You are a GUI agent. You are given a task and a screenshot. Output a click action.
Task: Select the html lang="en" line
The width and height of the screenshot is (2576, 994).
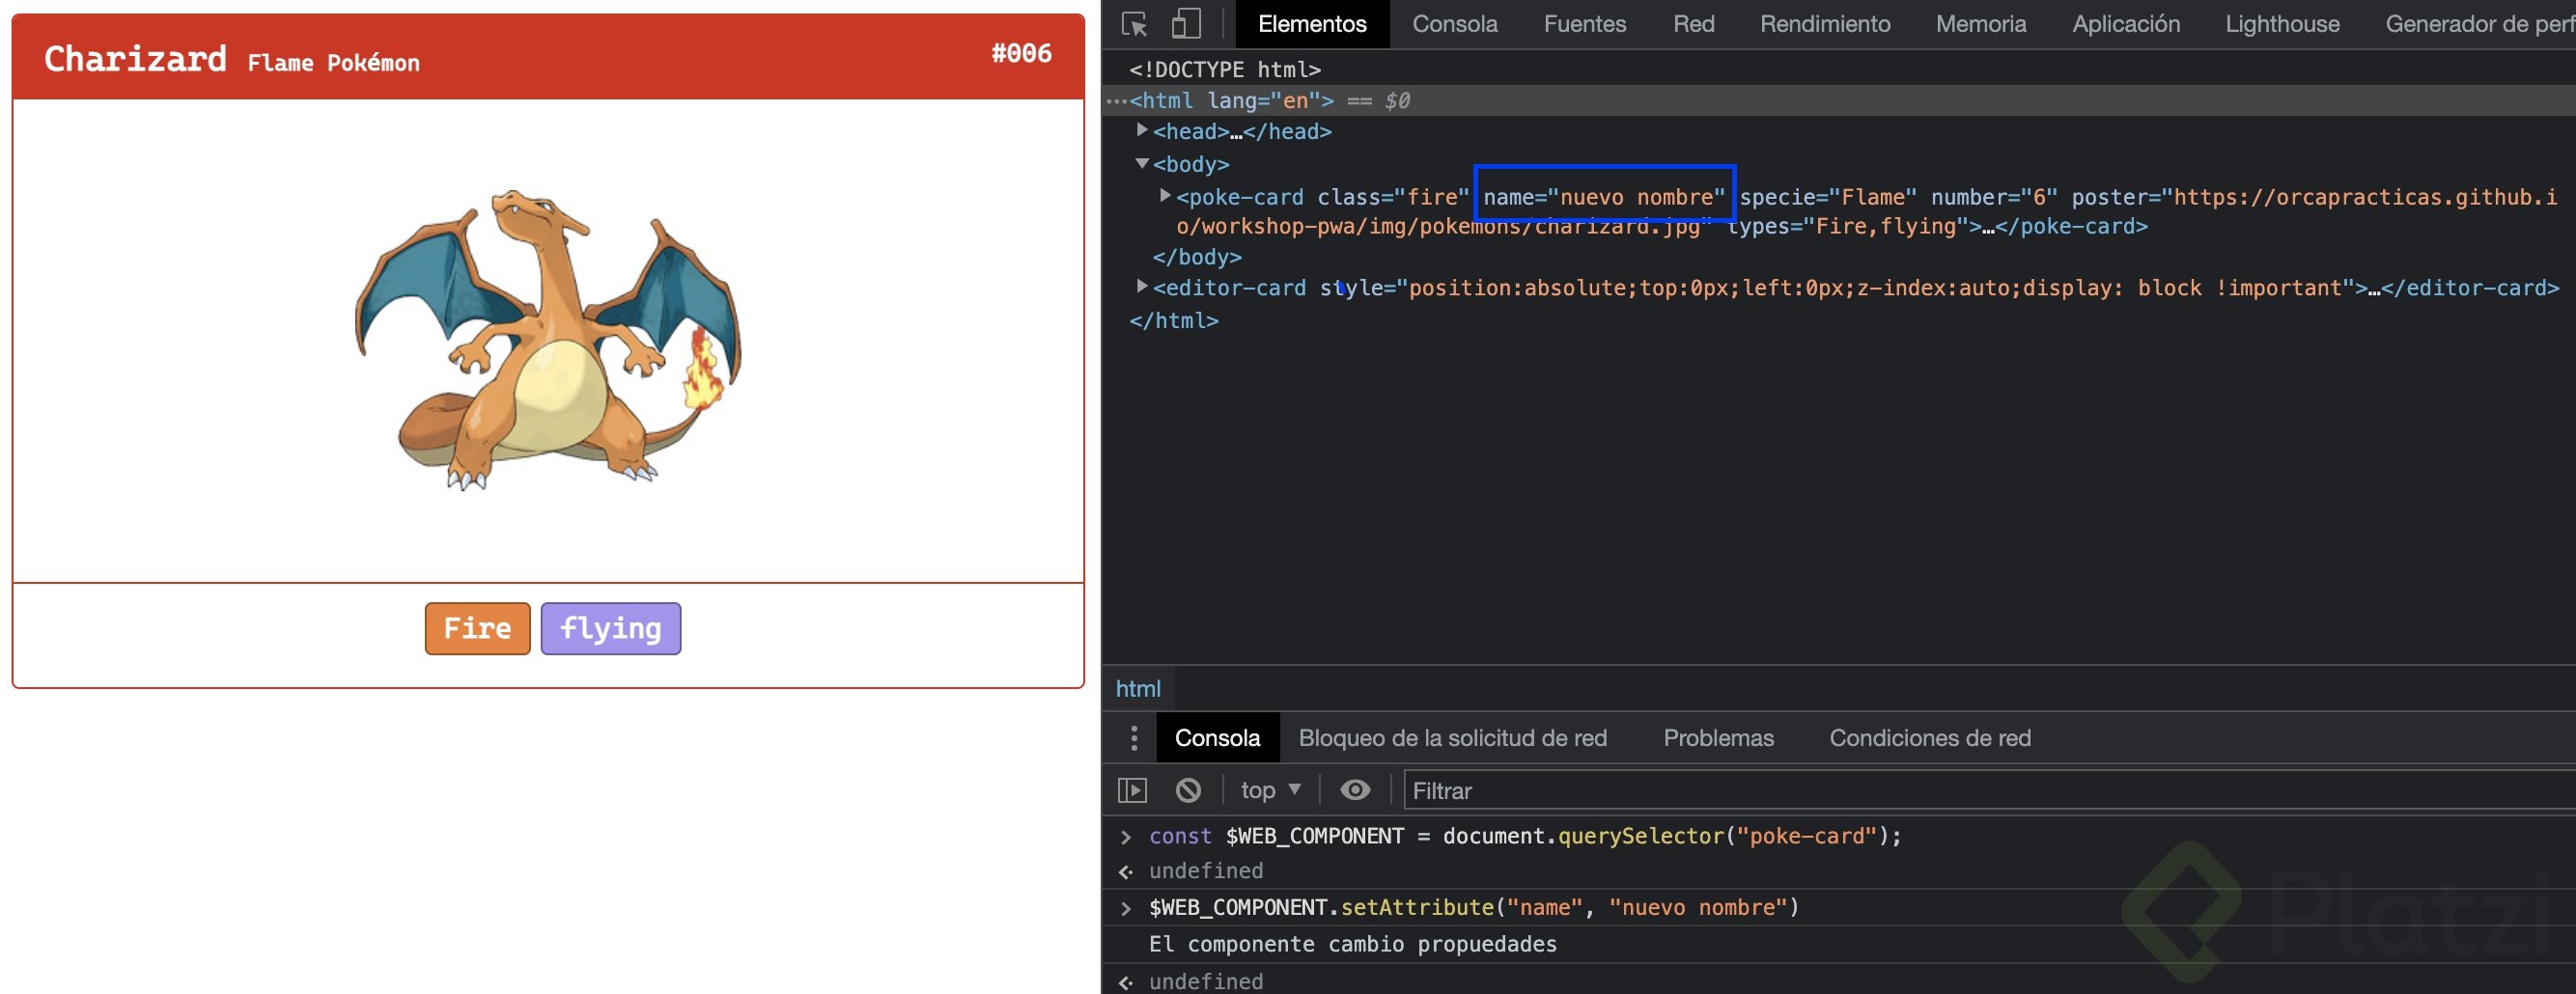pos(1838,101)
